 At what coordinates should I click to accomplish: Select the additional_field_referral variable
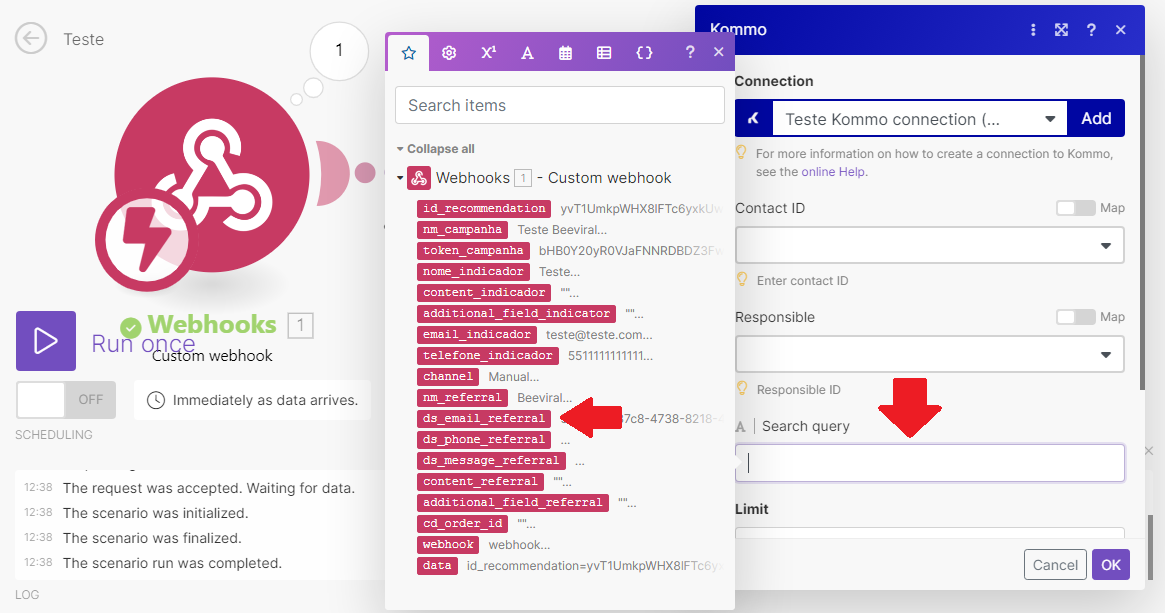[x=513, y=502]
